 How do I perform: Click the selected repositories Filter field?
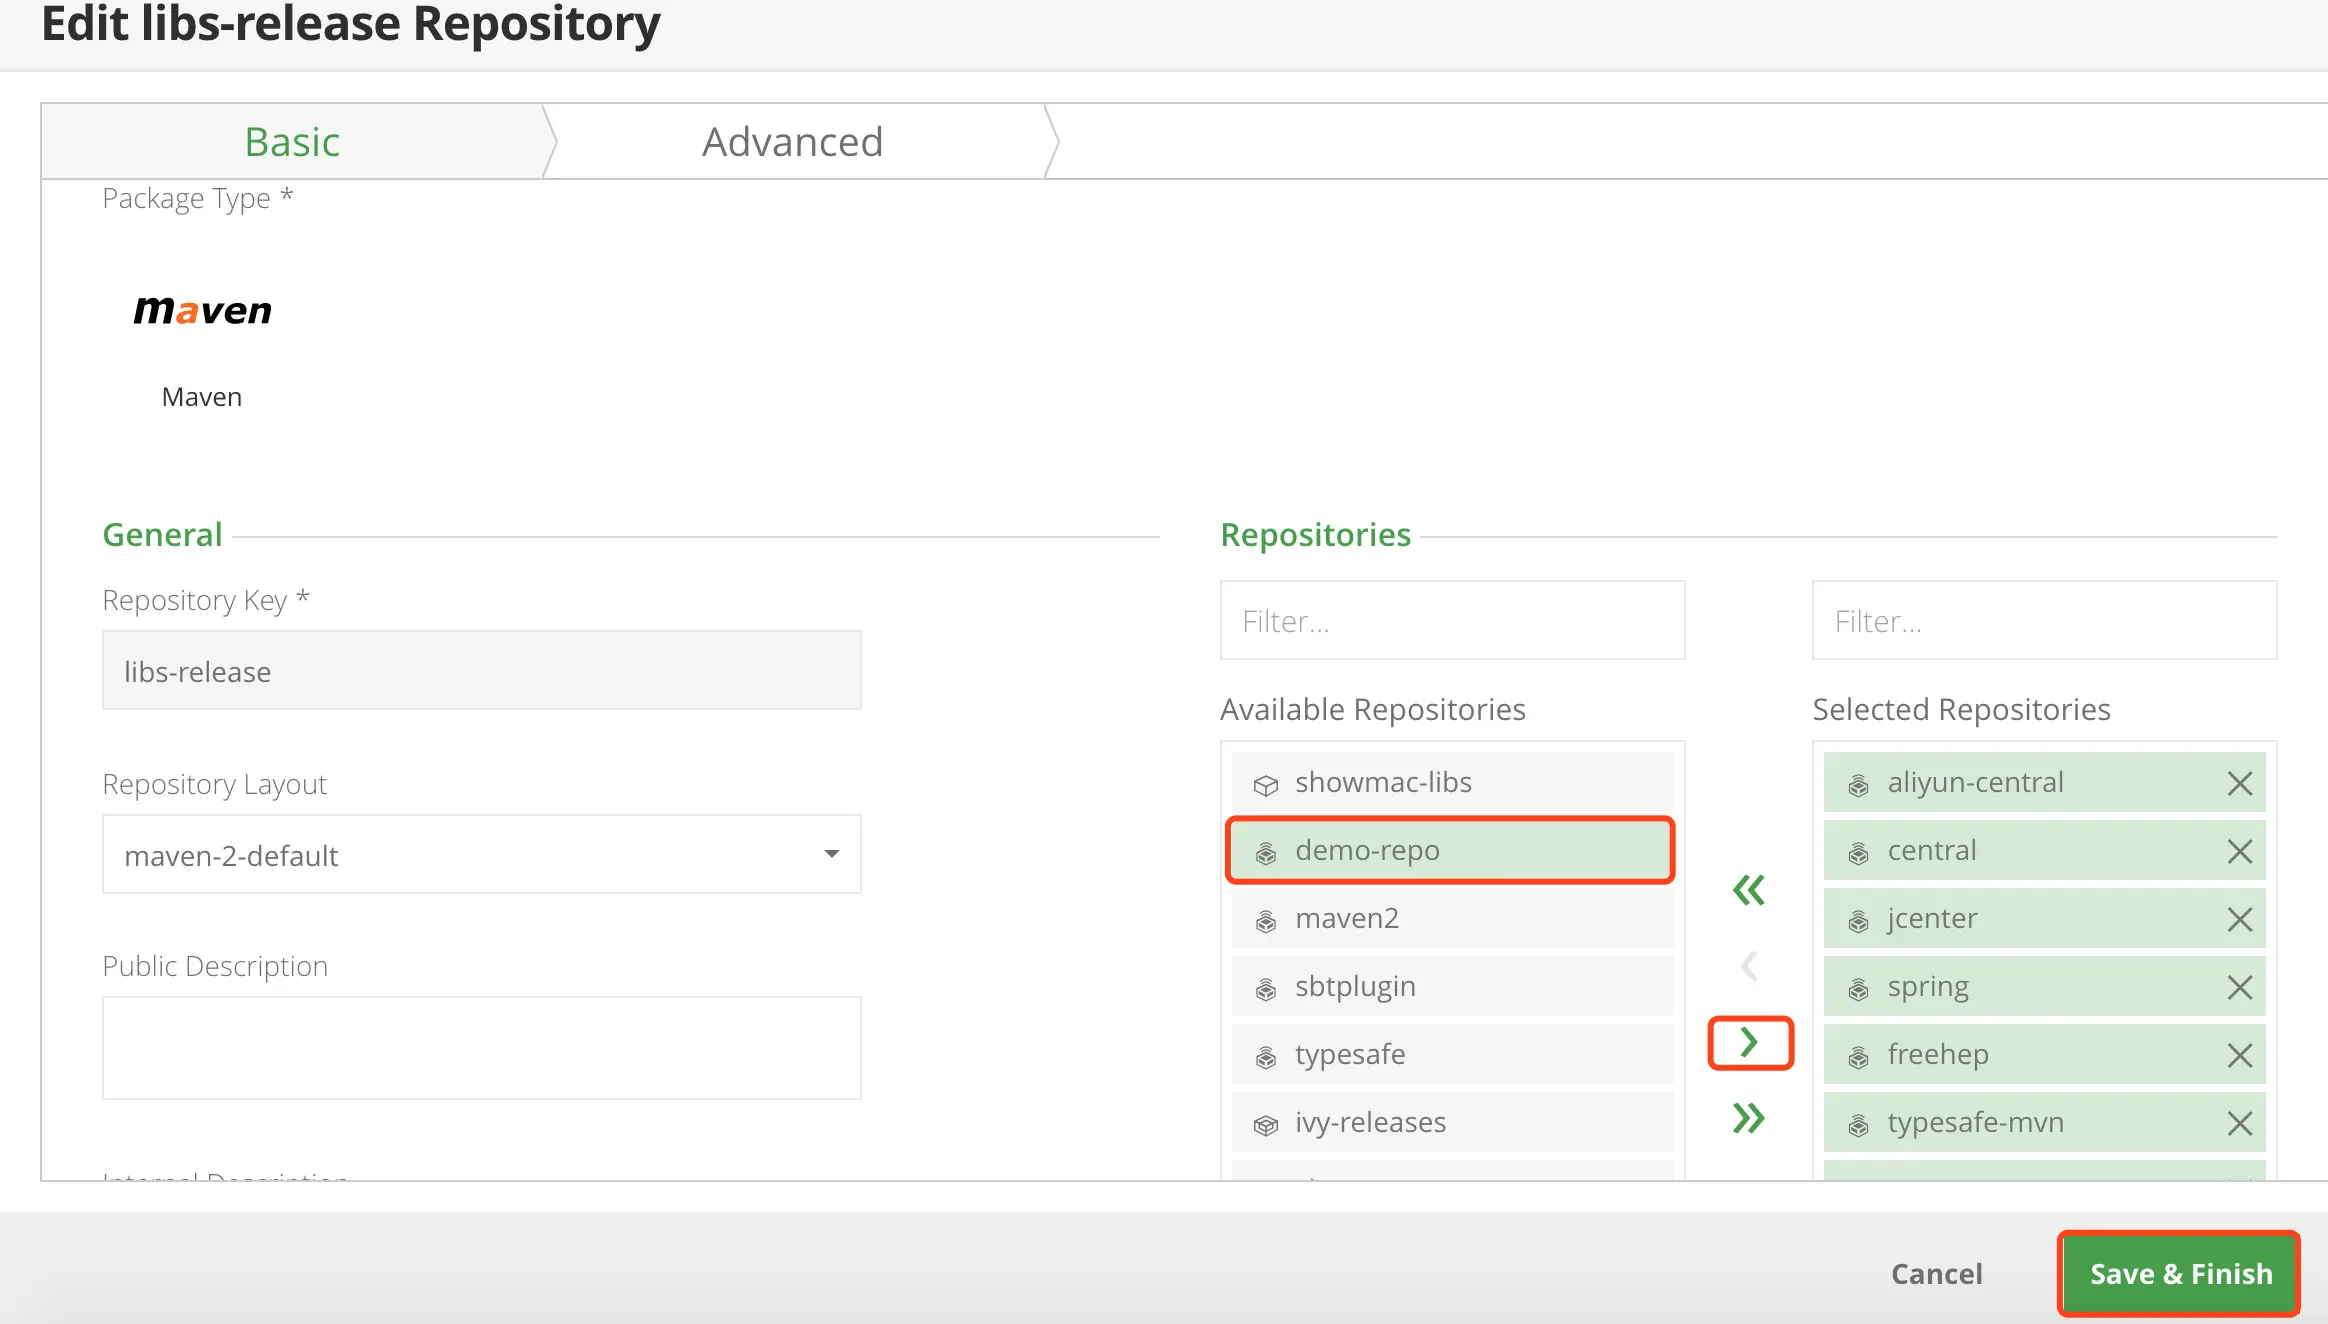(2044, 621)
